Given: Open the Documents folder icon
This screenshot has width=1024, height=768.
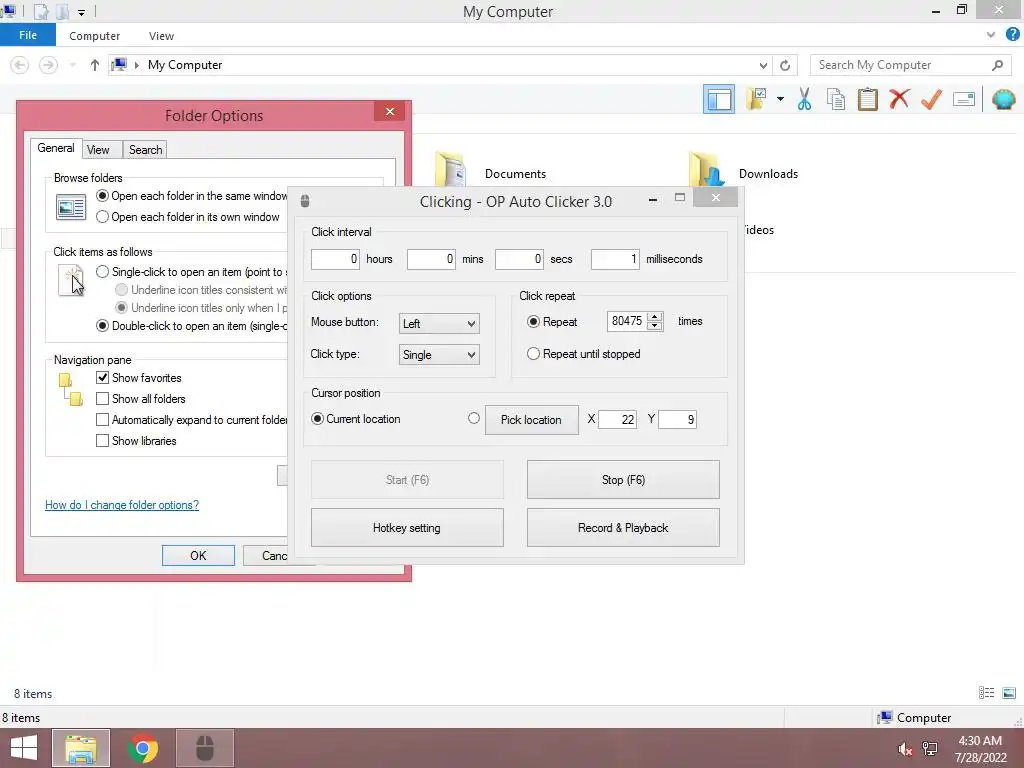Looking at the screenshot, I should tap(451, 168).
